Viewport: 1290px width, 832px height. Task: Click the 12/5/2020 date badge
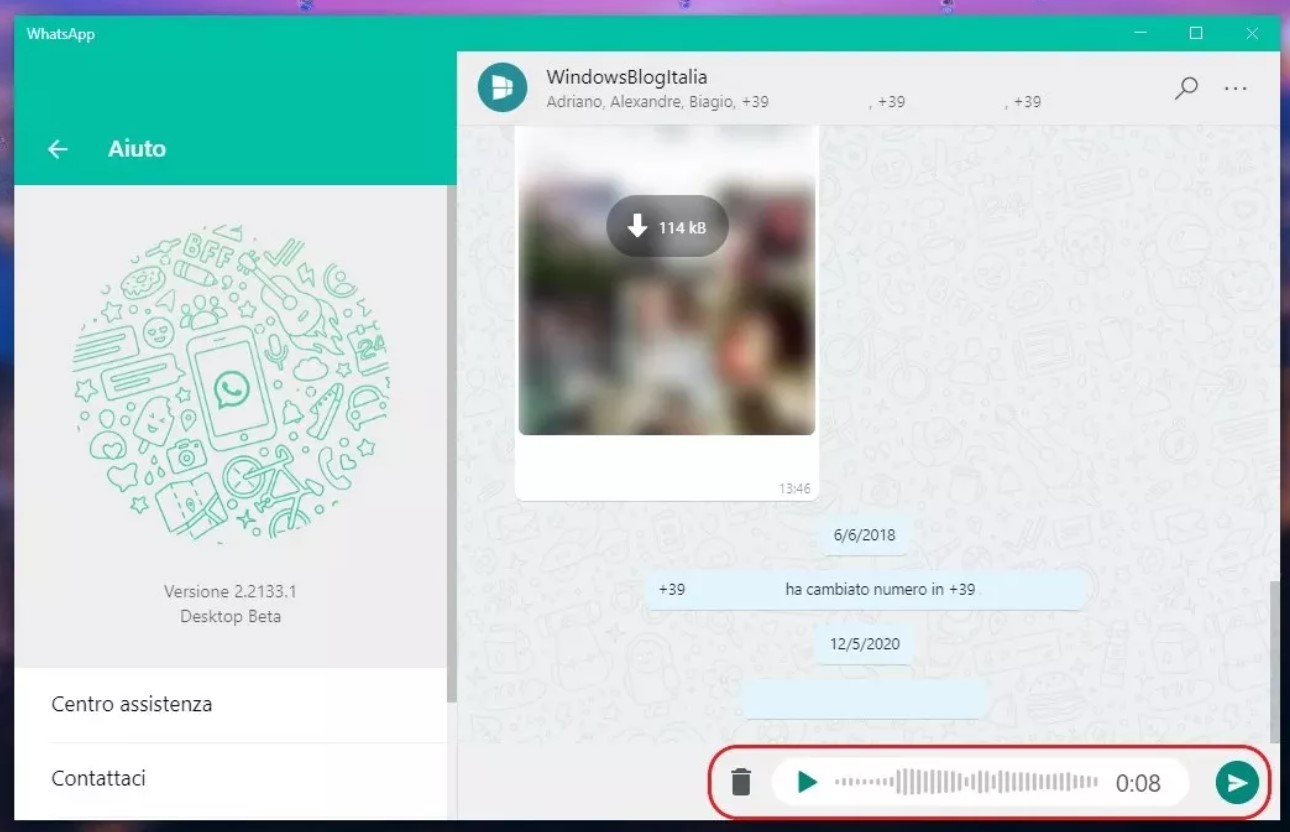(x=865, y=643)
